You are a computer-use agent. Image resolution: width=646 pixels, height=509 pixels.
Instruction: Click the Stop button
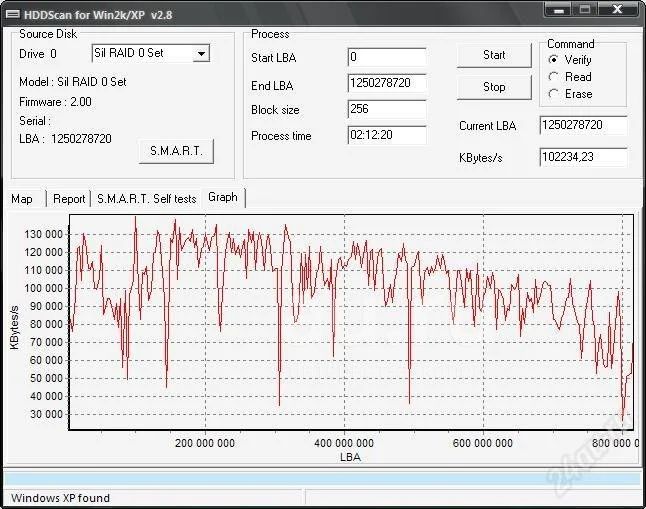[x=494, y=87]
